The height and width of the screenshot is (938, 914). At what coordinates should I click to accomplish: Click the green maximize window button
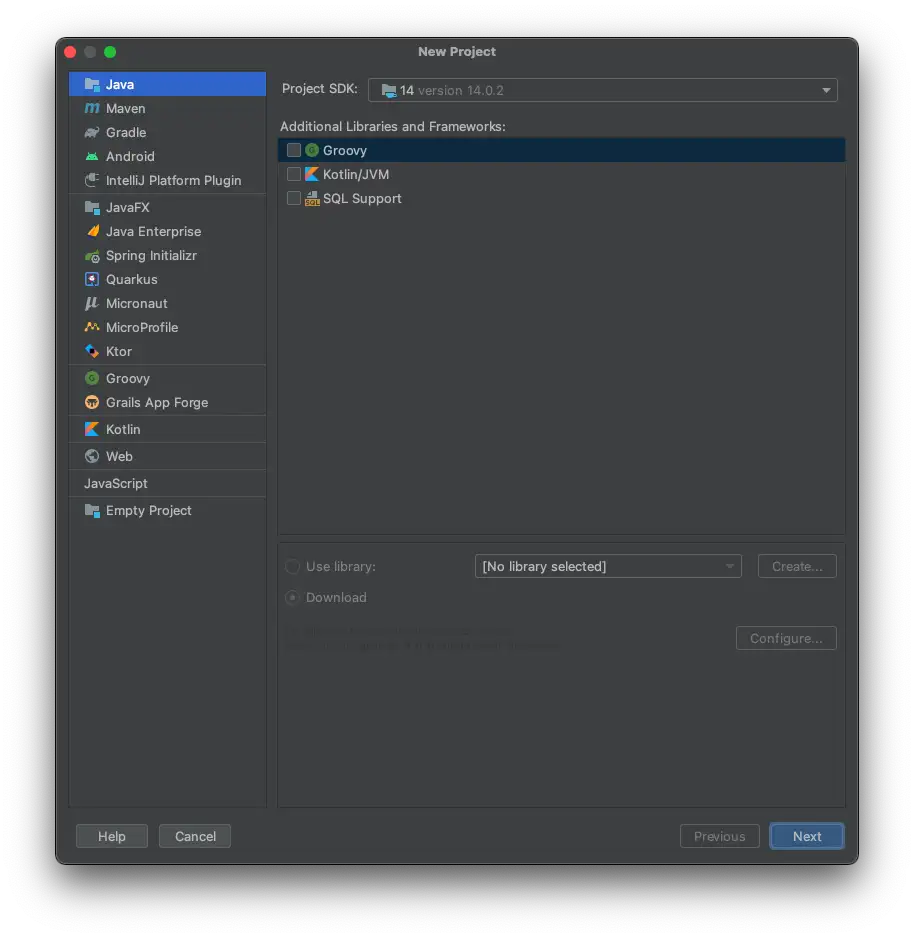pyautogui.click(x=110, y=52)
